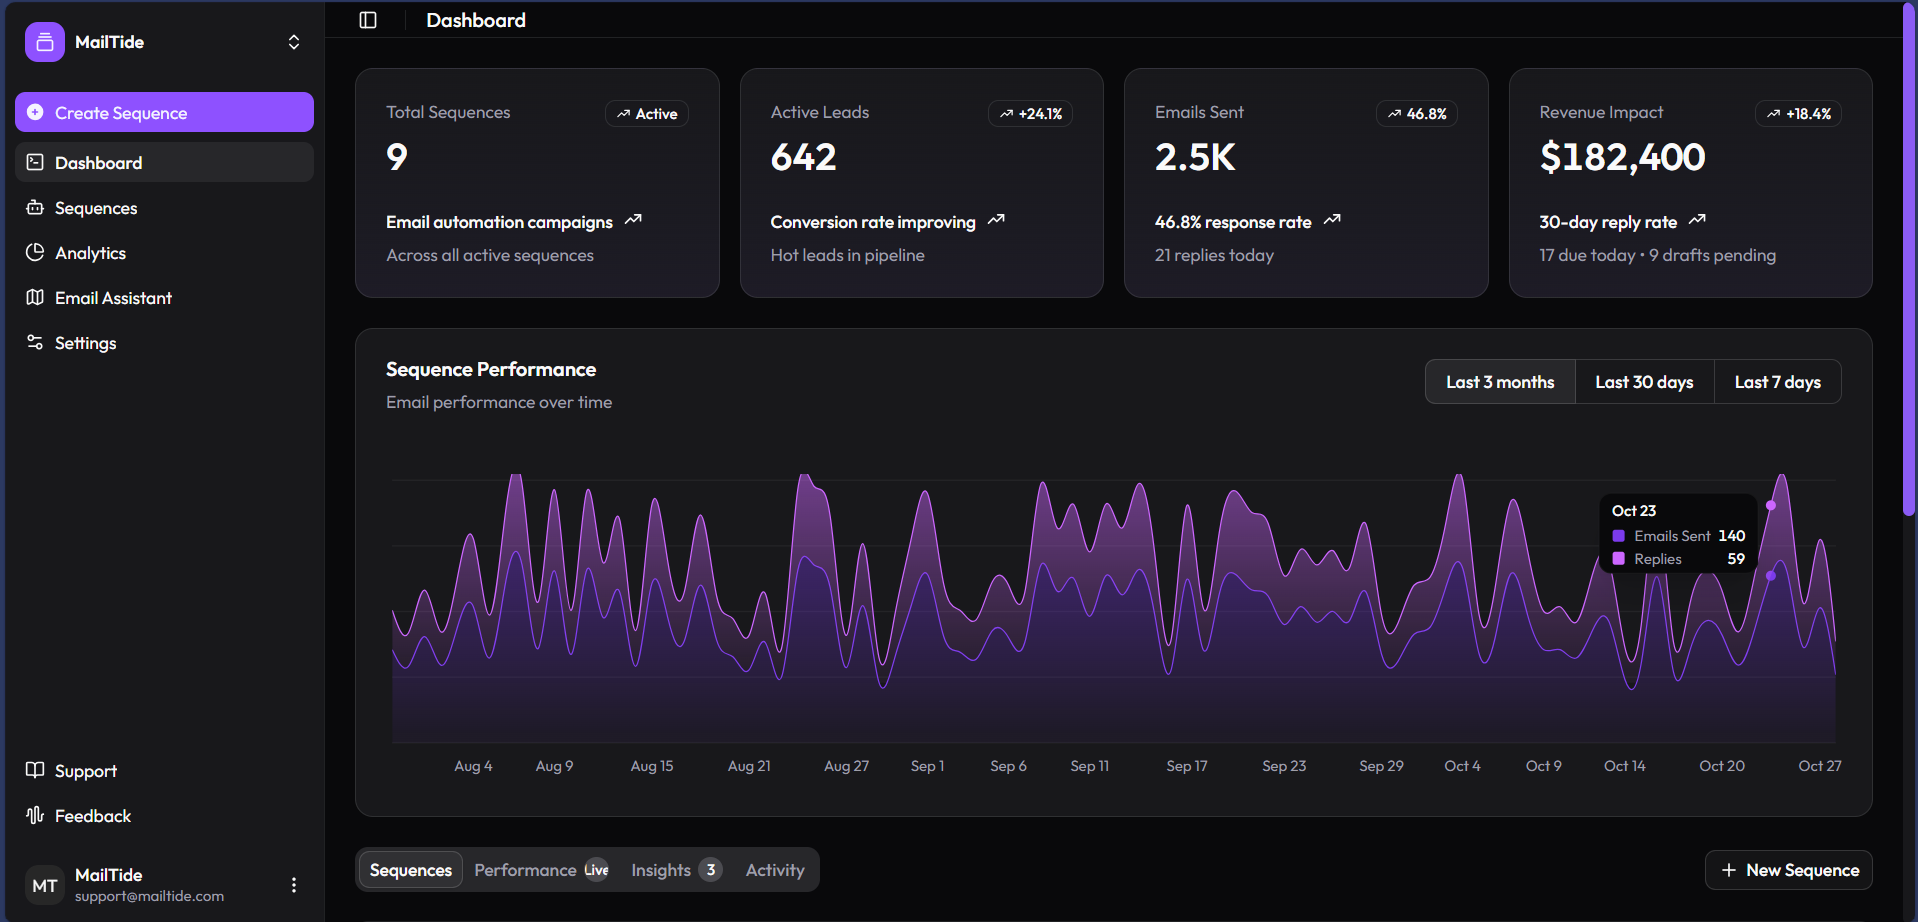This screenshot has height=922, width=1918.
Task: Switch chart to Last 30 days
Action: 1644,382
